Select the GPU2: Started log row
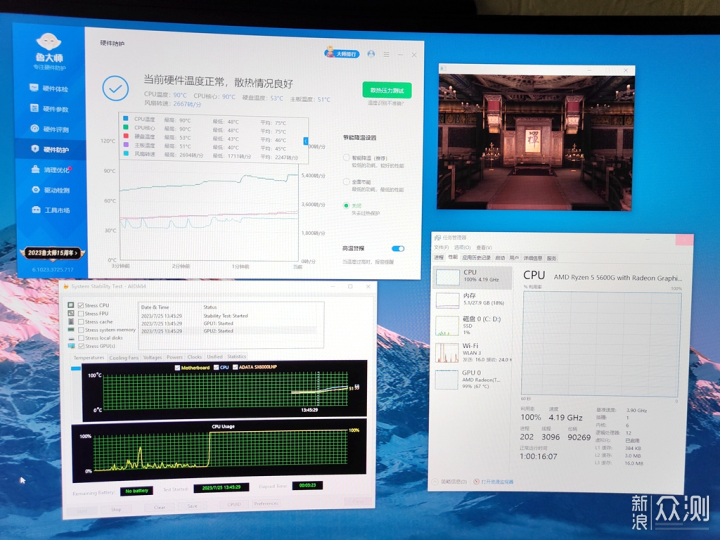Viewport: 720px width, 540px height. (228, 331)
